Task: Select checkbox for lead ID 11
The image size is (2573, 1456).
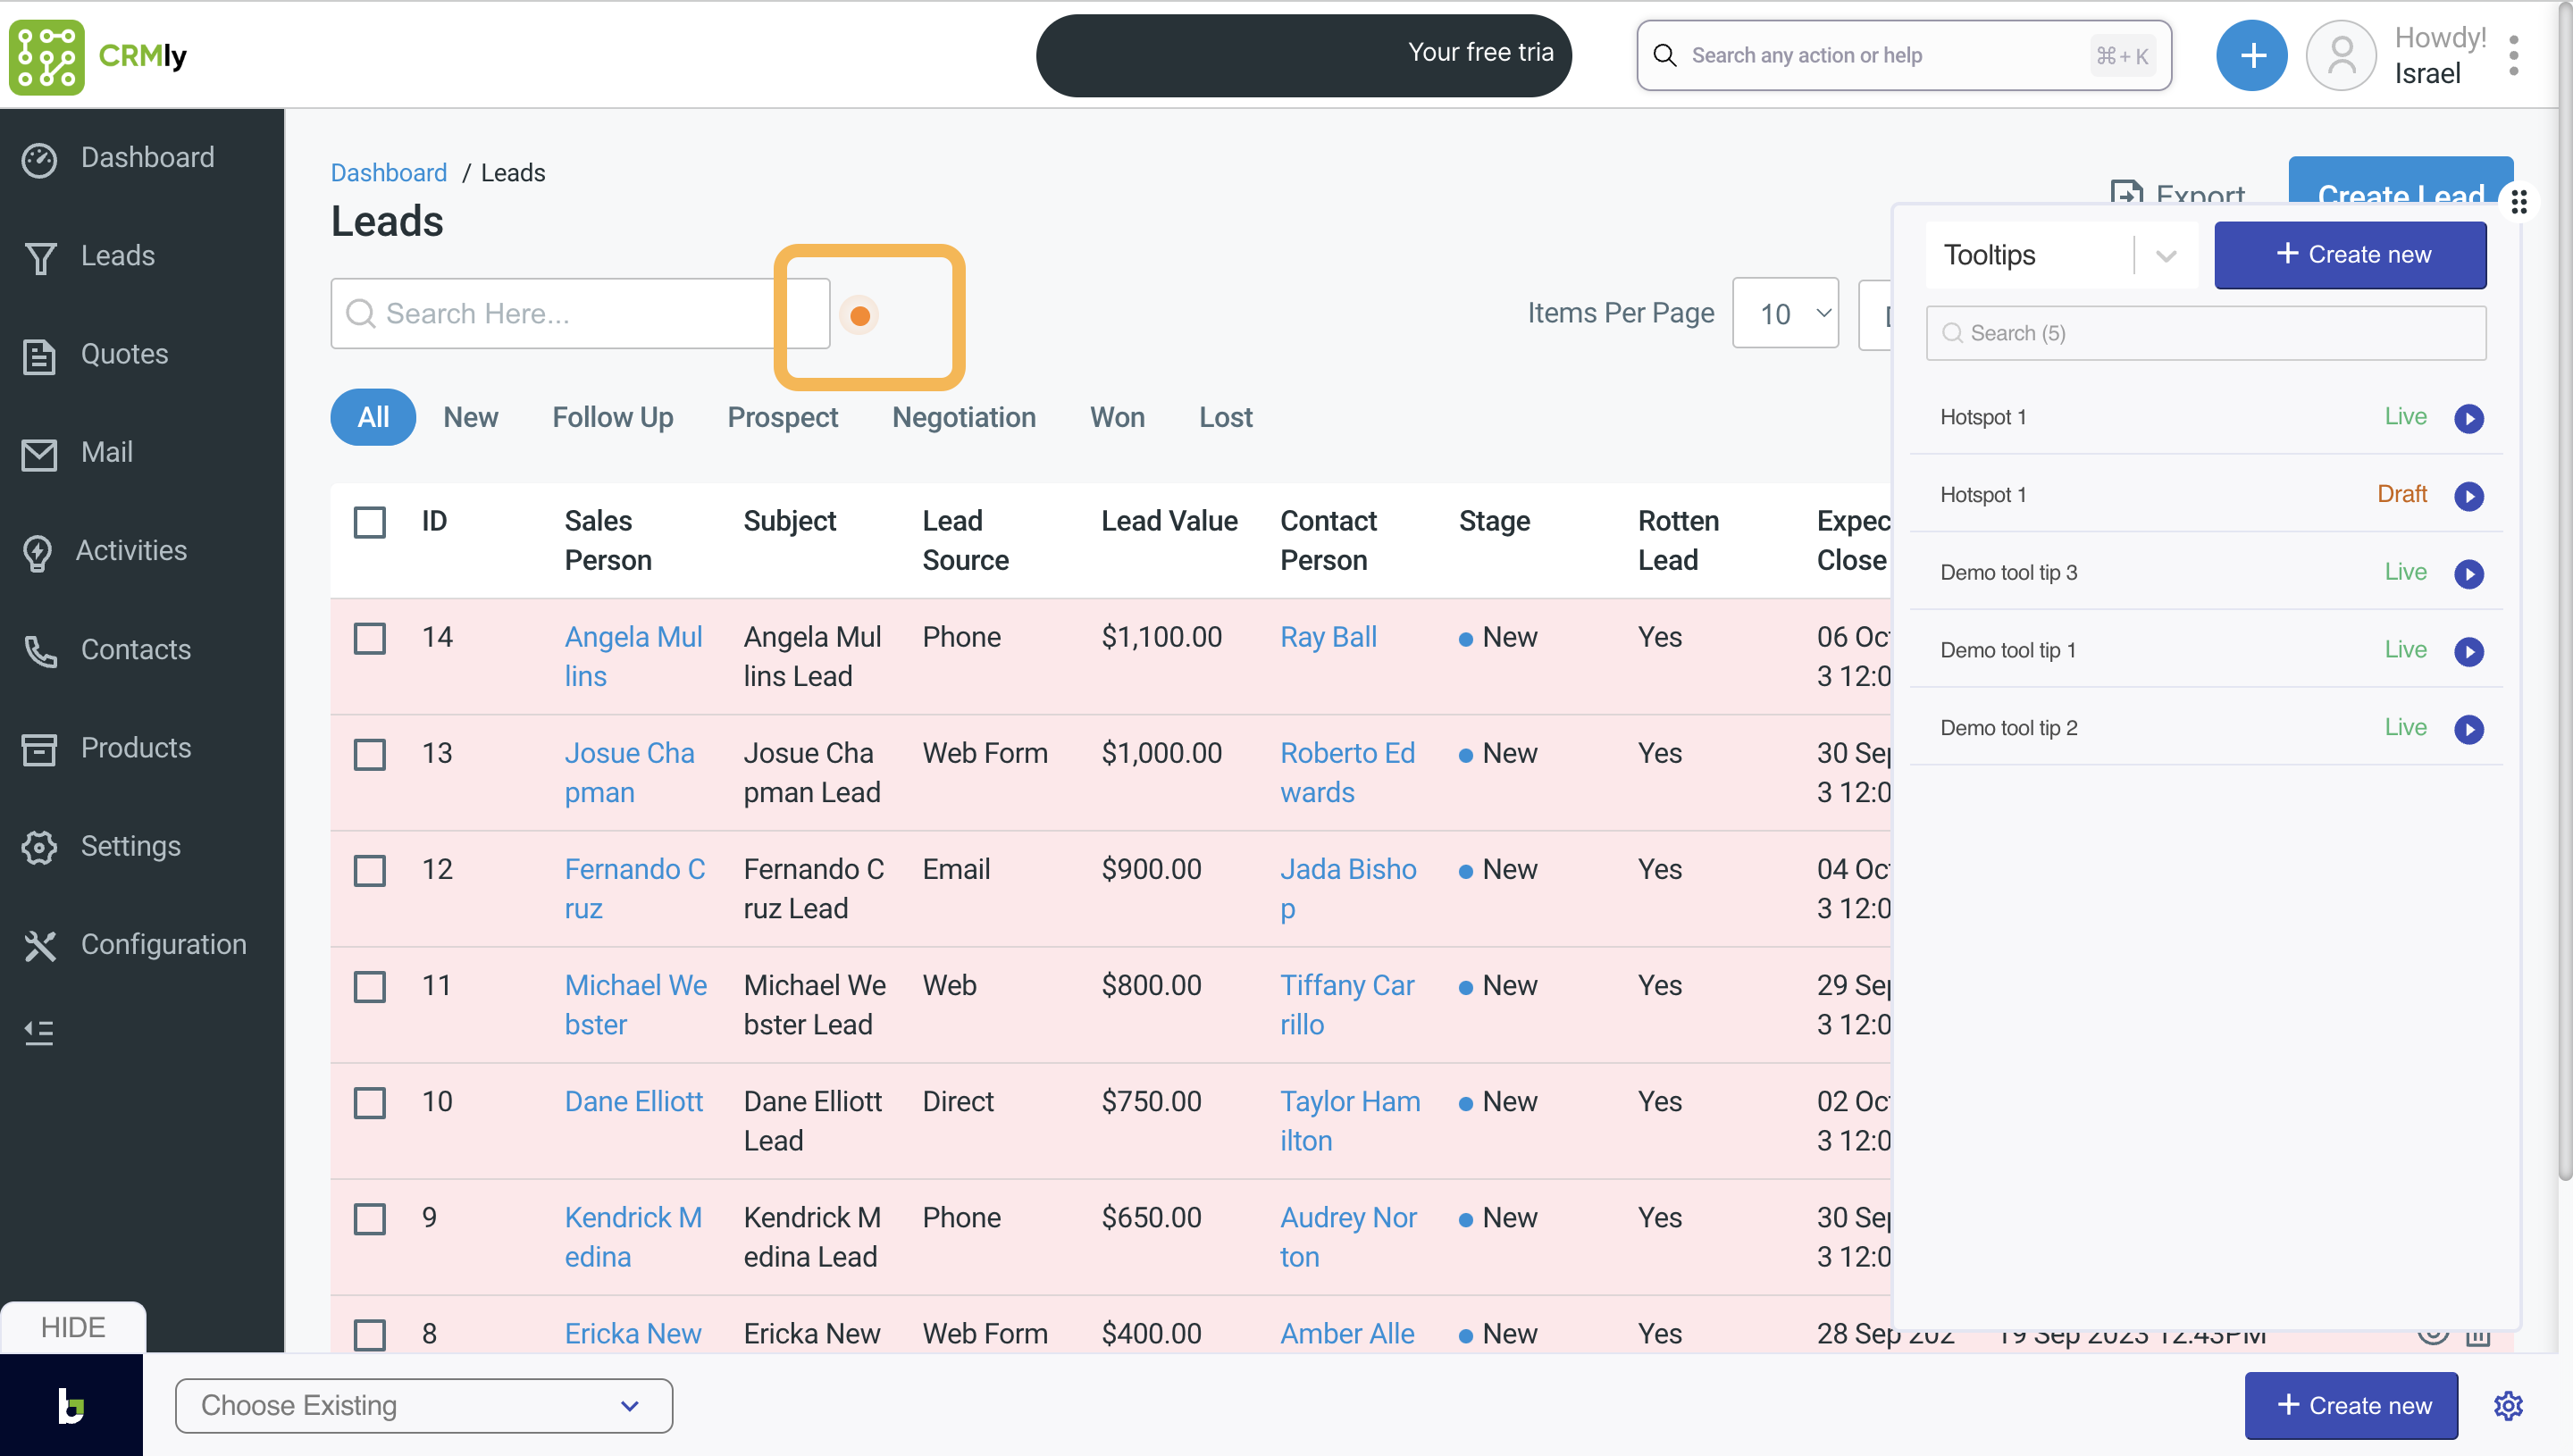Action: 370,987
